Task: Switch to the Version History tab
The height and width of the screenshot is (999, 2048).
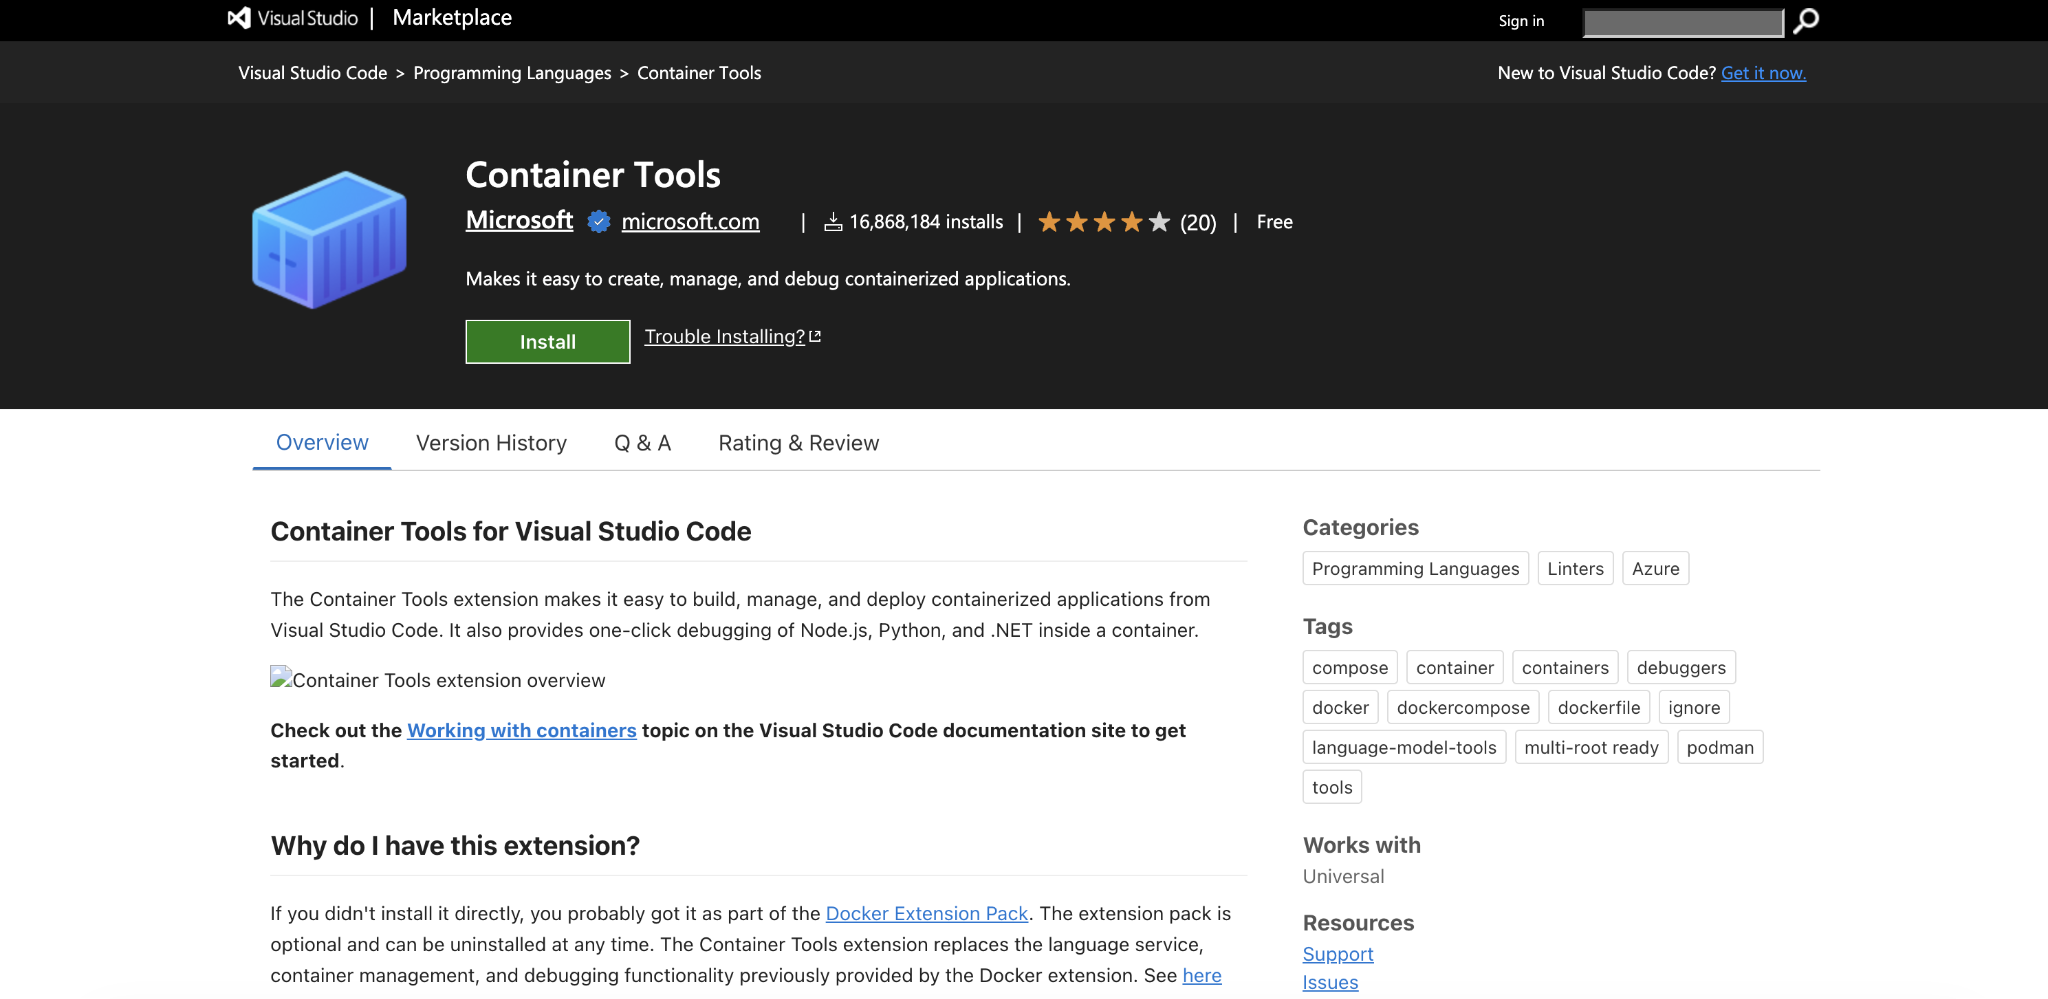Action: click(x=491, y=443)
